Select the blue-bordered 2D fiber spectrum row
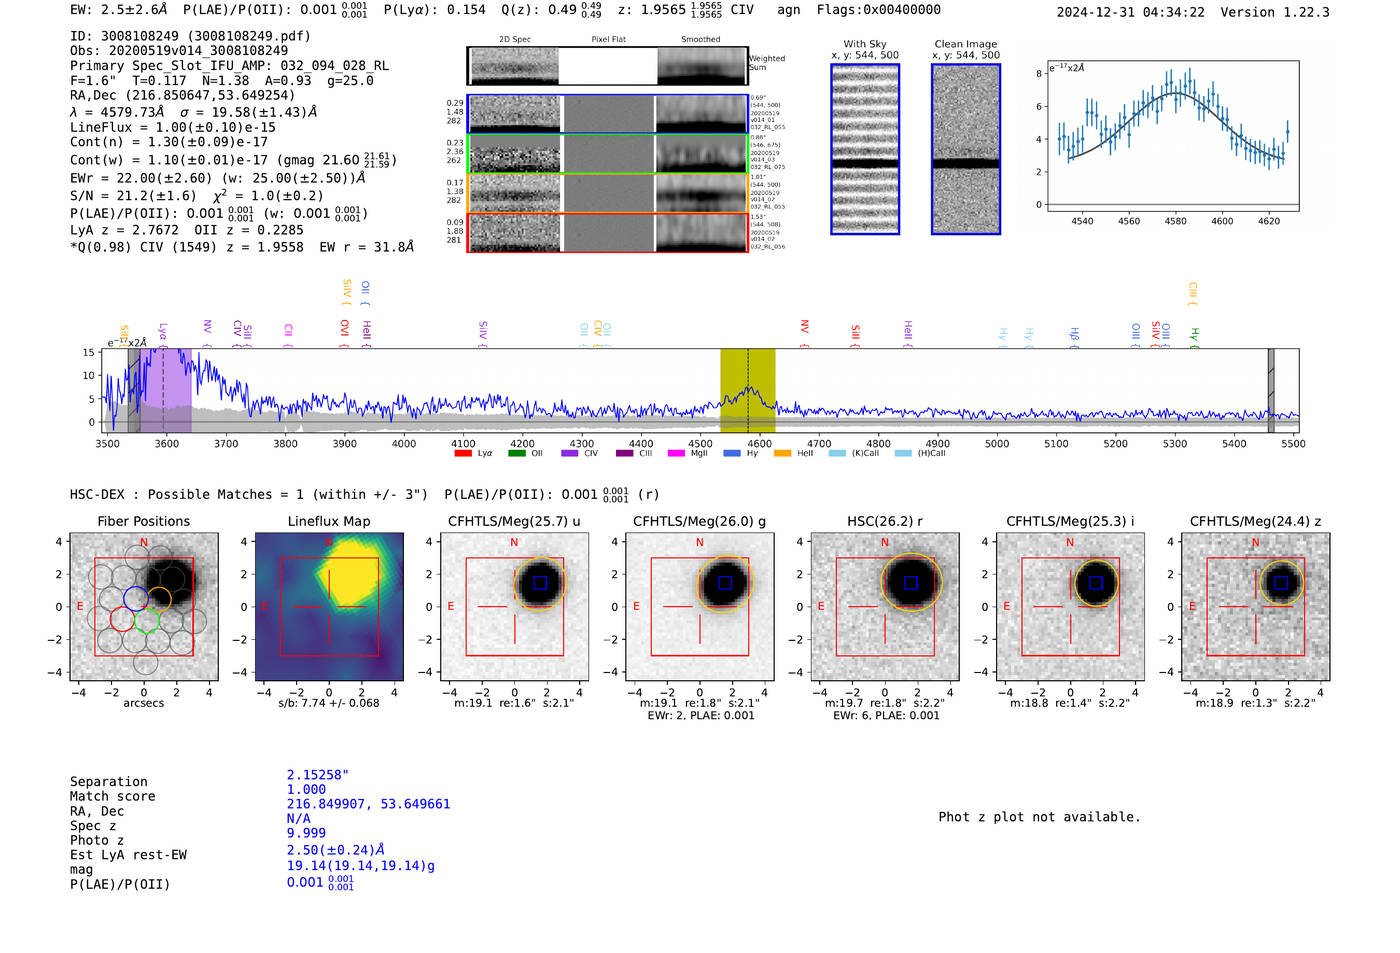This screenshot has width=1400, height=953. [x=607, y=114]
